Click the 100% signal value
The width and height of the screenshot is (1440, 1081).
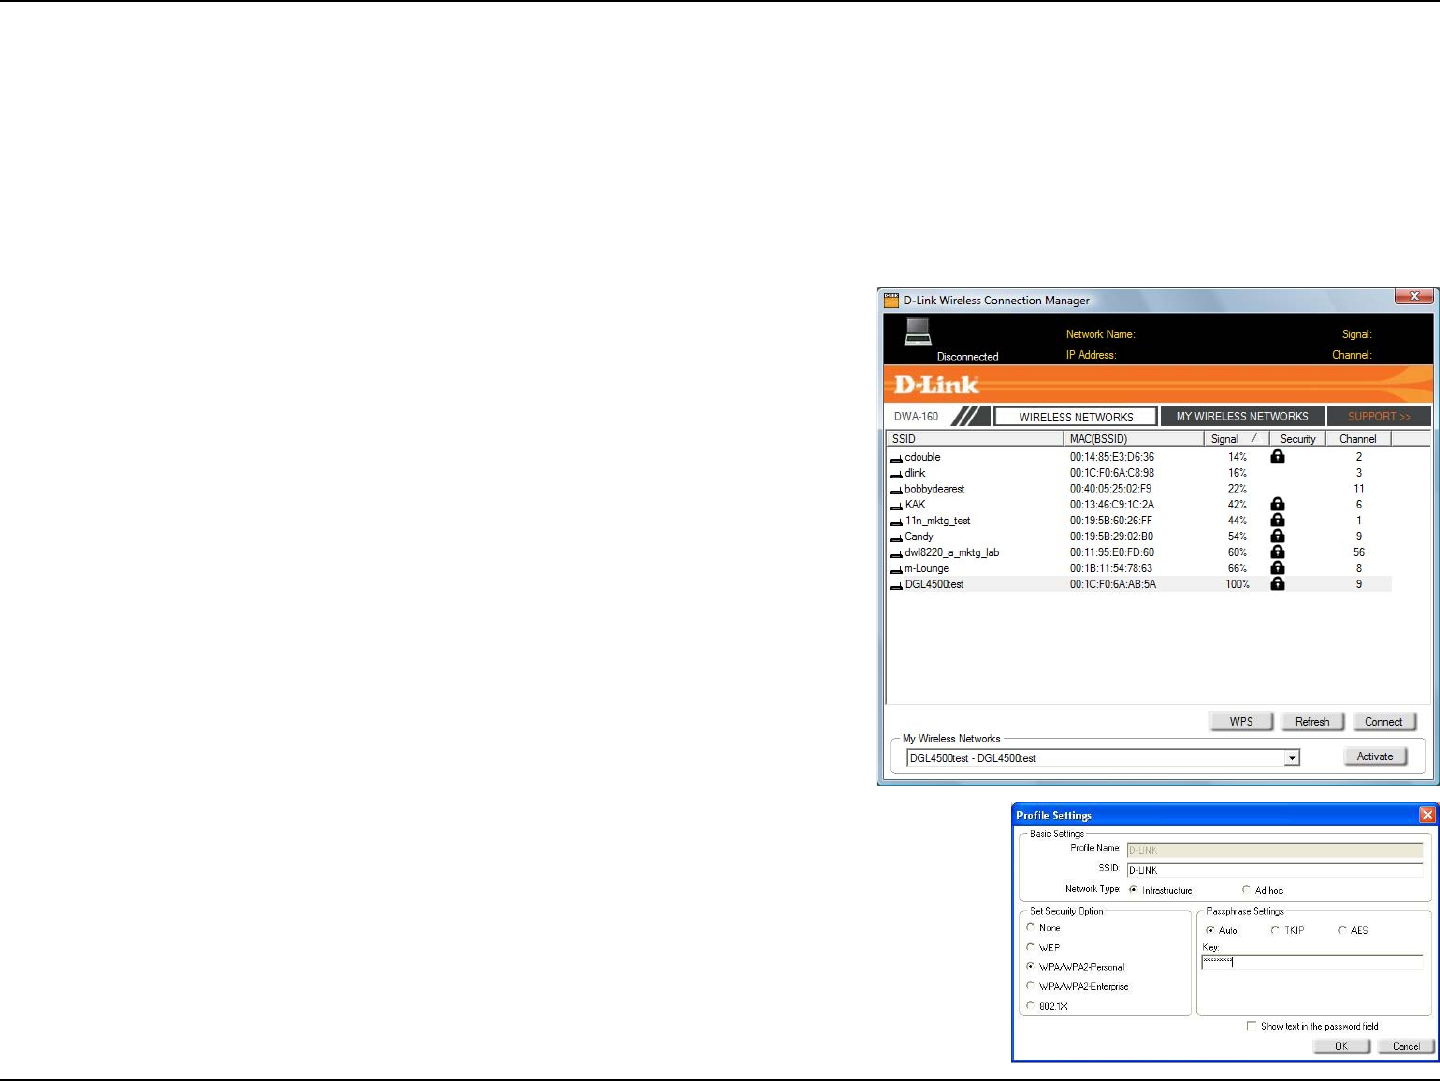(1238, 584)
